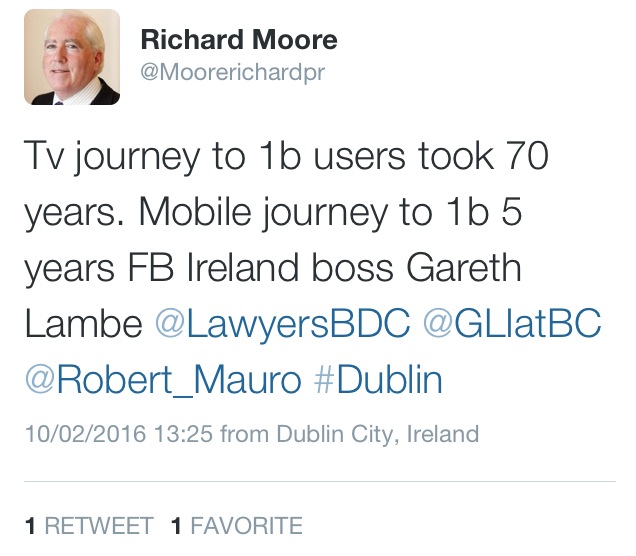View the 1 RETWEET count
The image size is (636, 556).
[x=89, y=525]
